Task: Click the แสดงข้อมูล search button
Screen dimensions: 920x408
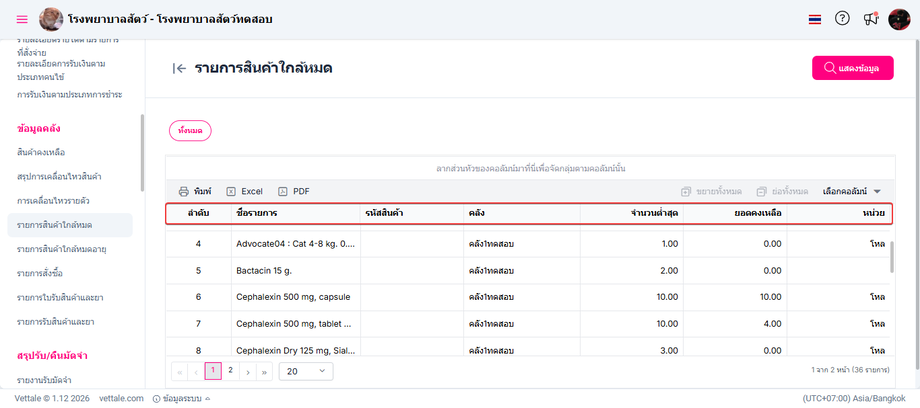Action: pos(853,68)
